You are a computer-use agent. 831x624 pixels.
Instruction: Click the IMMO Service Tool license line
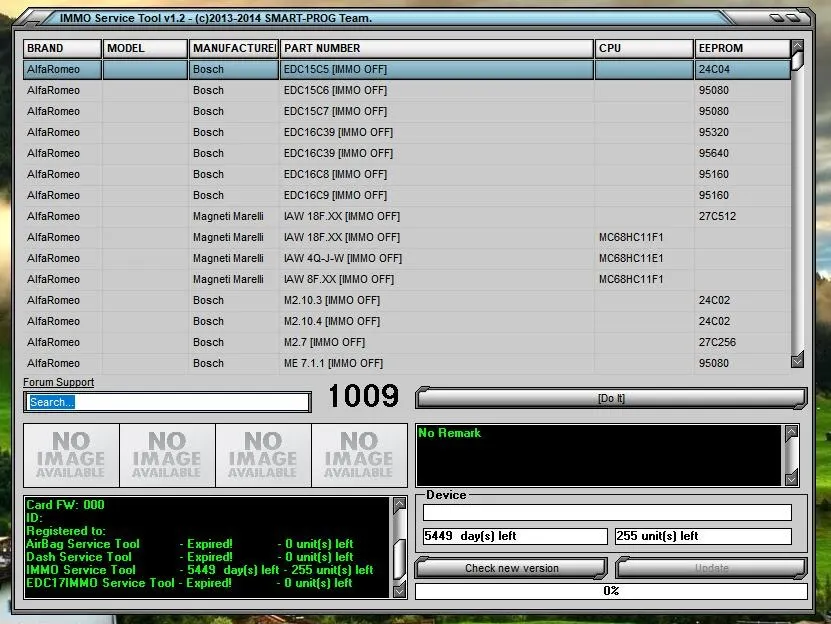pyautogui.click(x=200, y=570)
